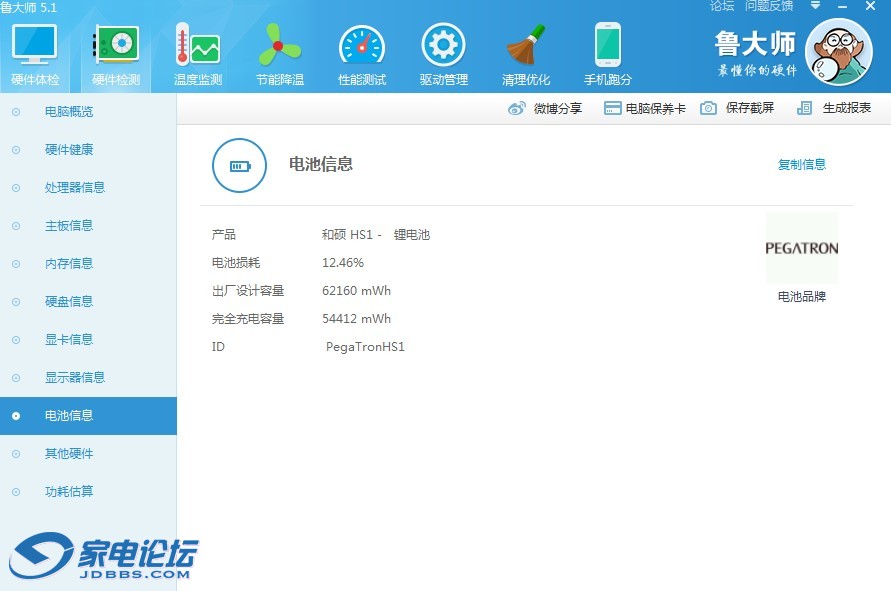
Task: Close the 鲁大师 window
Action: coord(871,6)
